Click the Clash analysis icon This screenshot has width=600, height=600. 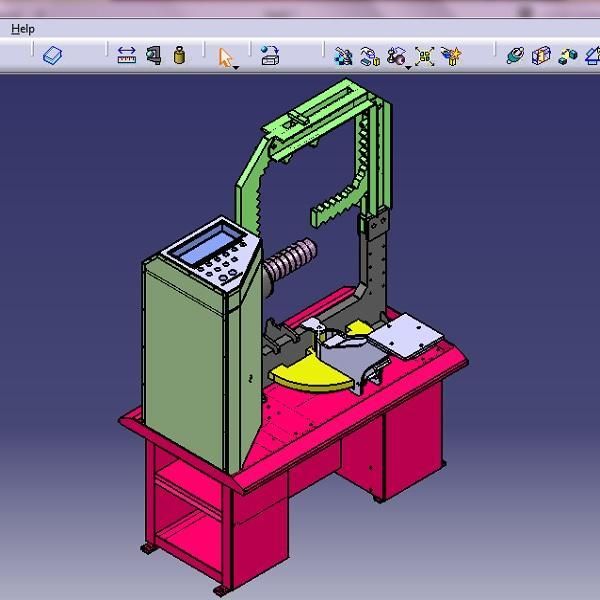pos(515,56)
